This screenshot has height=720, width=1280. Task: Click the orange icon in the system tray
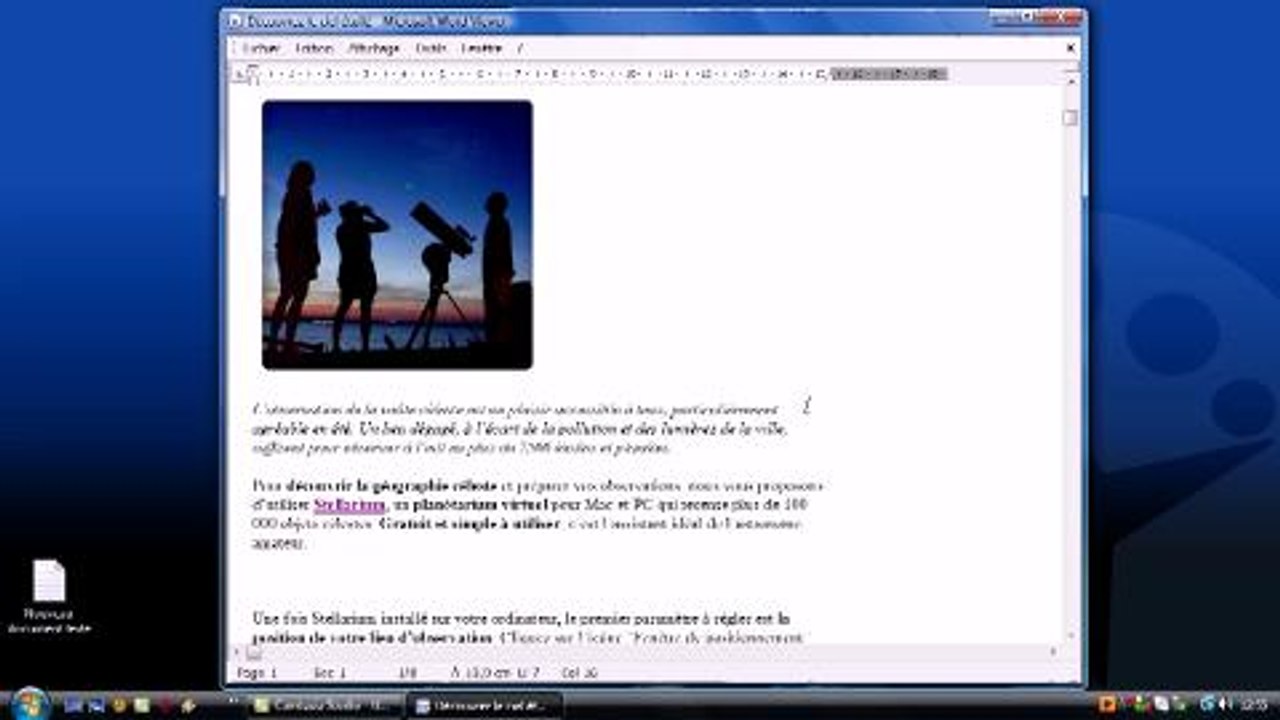pos(1107,704)
